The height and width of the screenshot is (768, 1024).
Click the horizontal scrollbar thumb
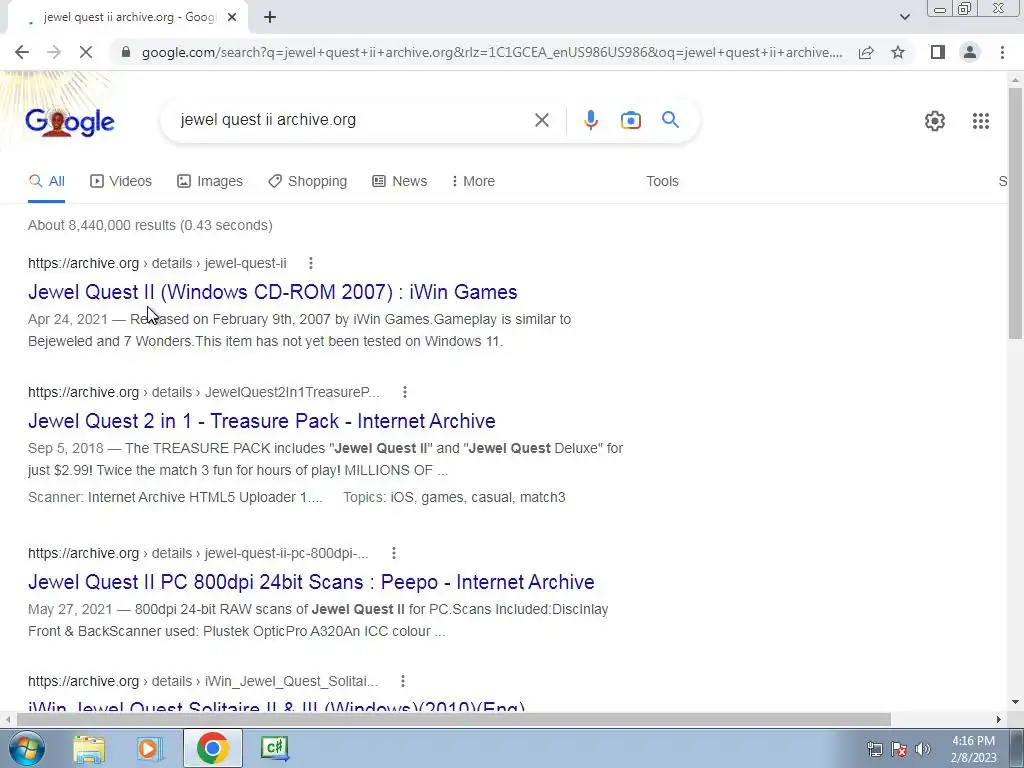pos(453,719)
